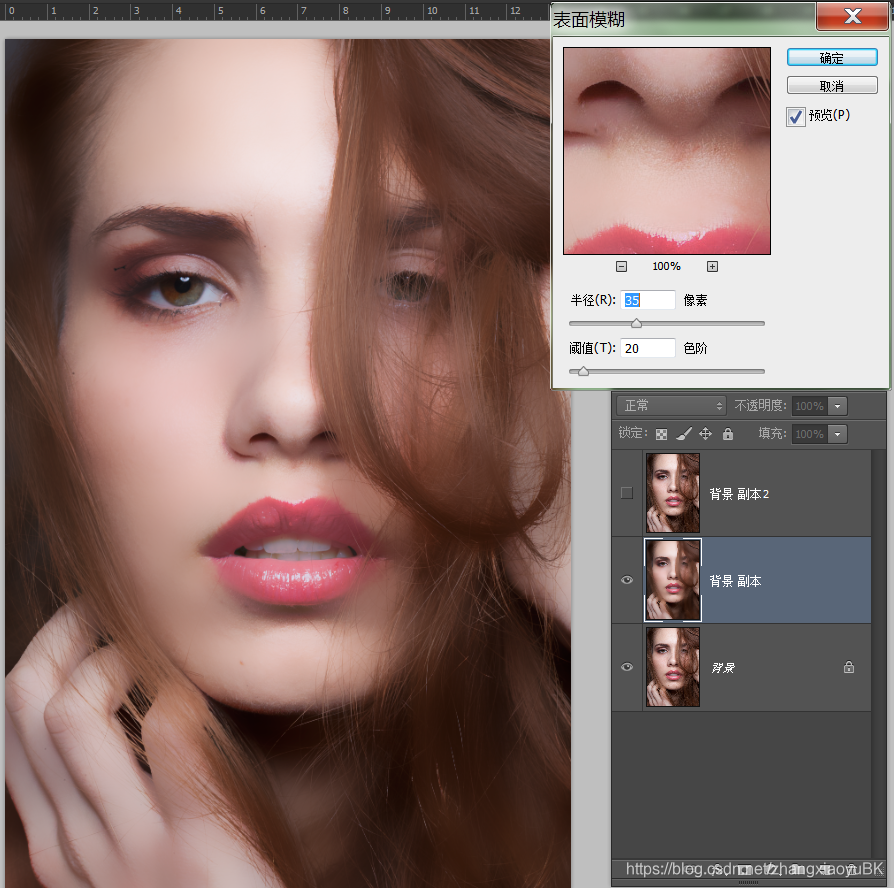The height and width of the screenshot is (888, 894).
Task: Open the 正常 blend mode dropdown
Action: pyautogui.click(x=671, y=406)
